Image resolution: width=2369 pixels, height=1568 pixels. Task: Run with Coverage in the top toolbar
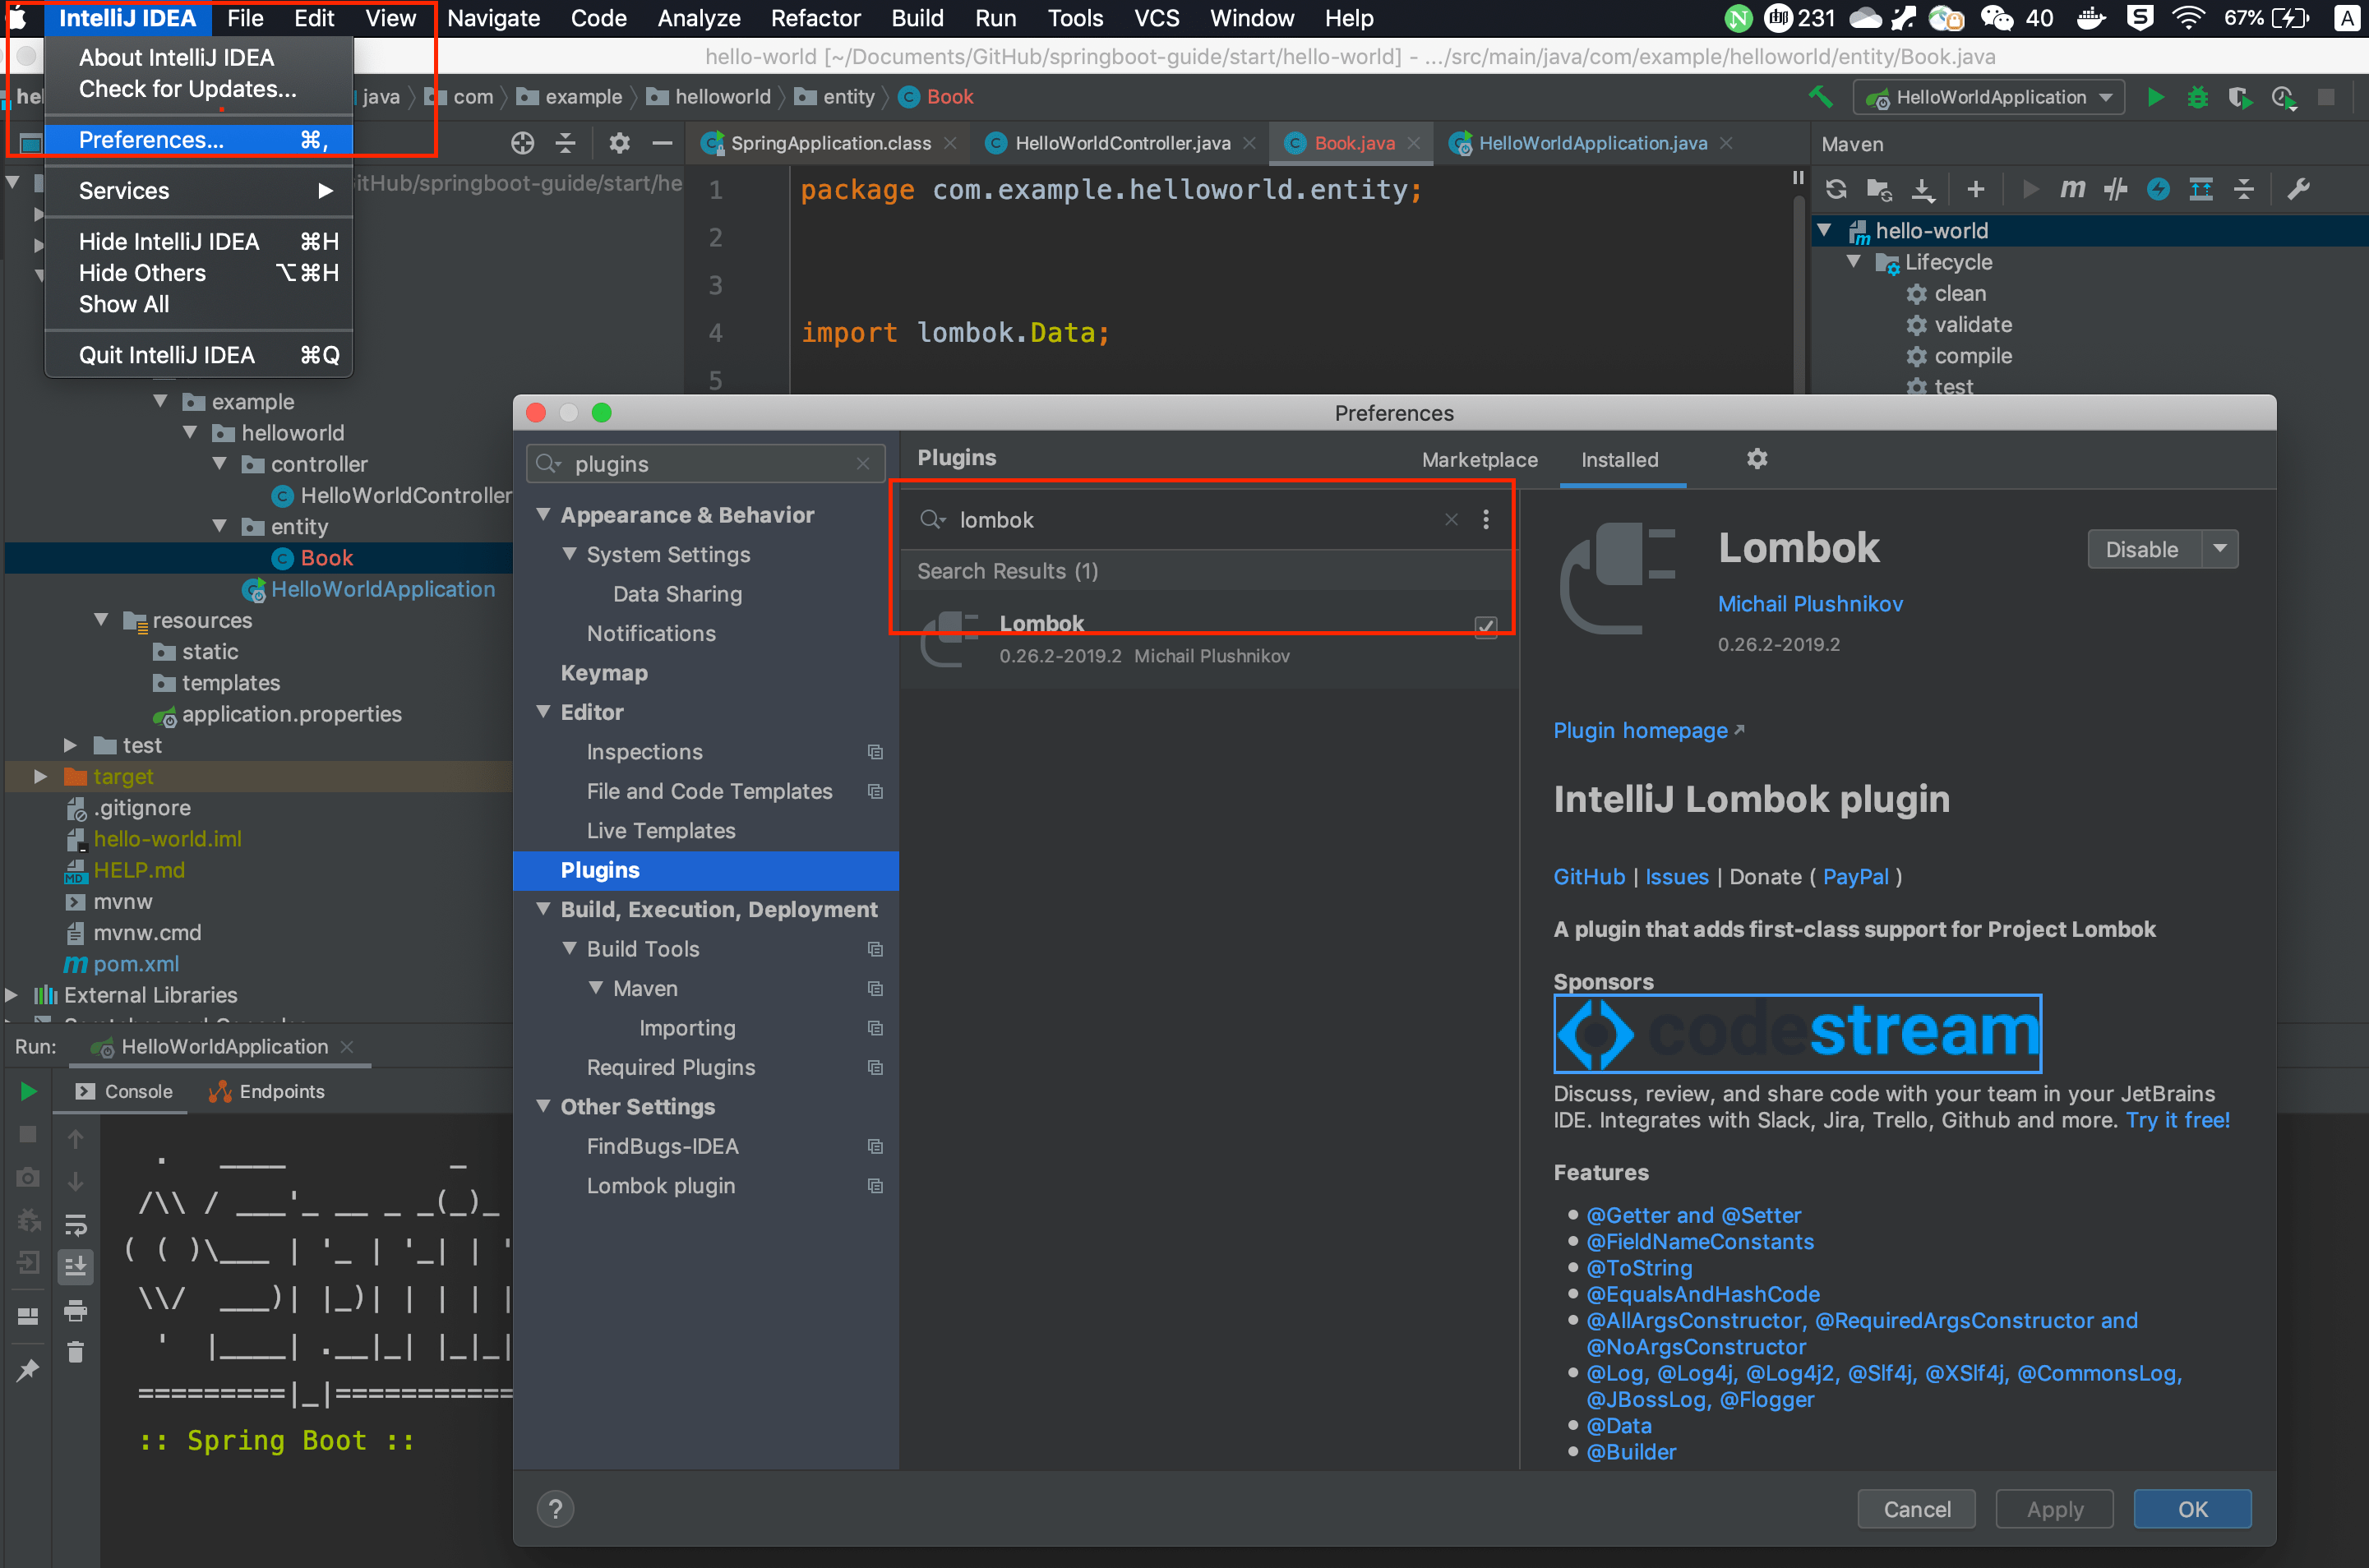click(x=2240, y=97)
